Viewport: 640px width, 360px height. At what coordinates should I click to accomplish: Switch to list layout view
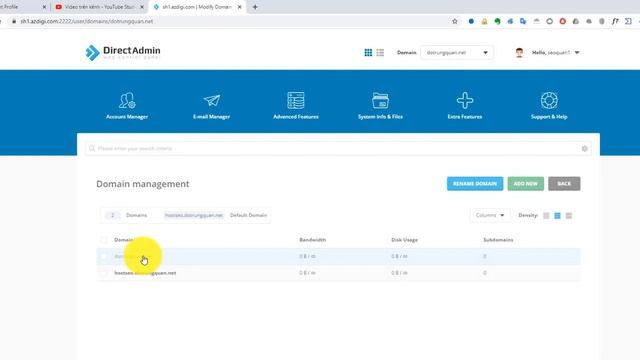(x=380, y=53)
